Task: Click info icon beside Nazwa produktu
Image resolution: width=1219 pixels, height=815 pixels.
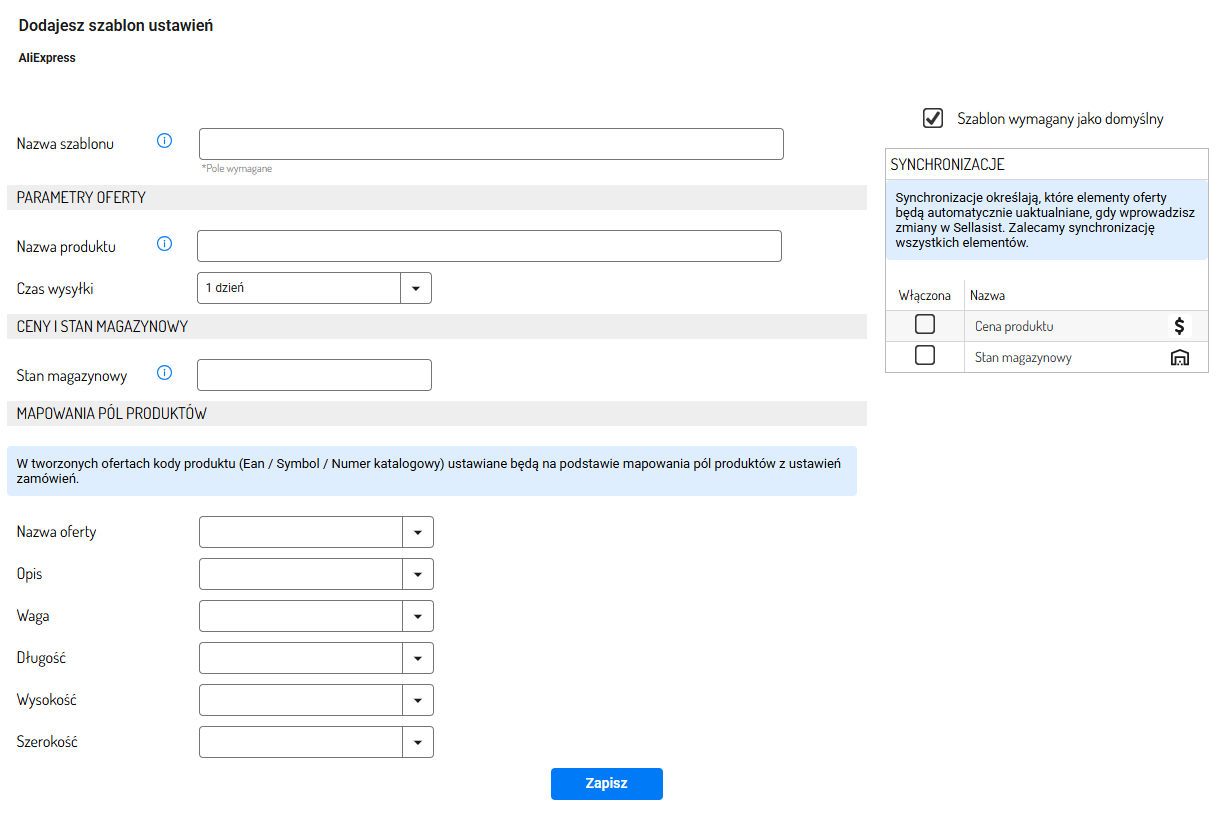Action: 165,244
